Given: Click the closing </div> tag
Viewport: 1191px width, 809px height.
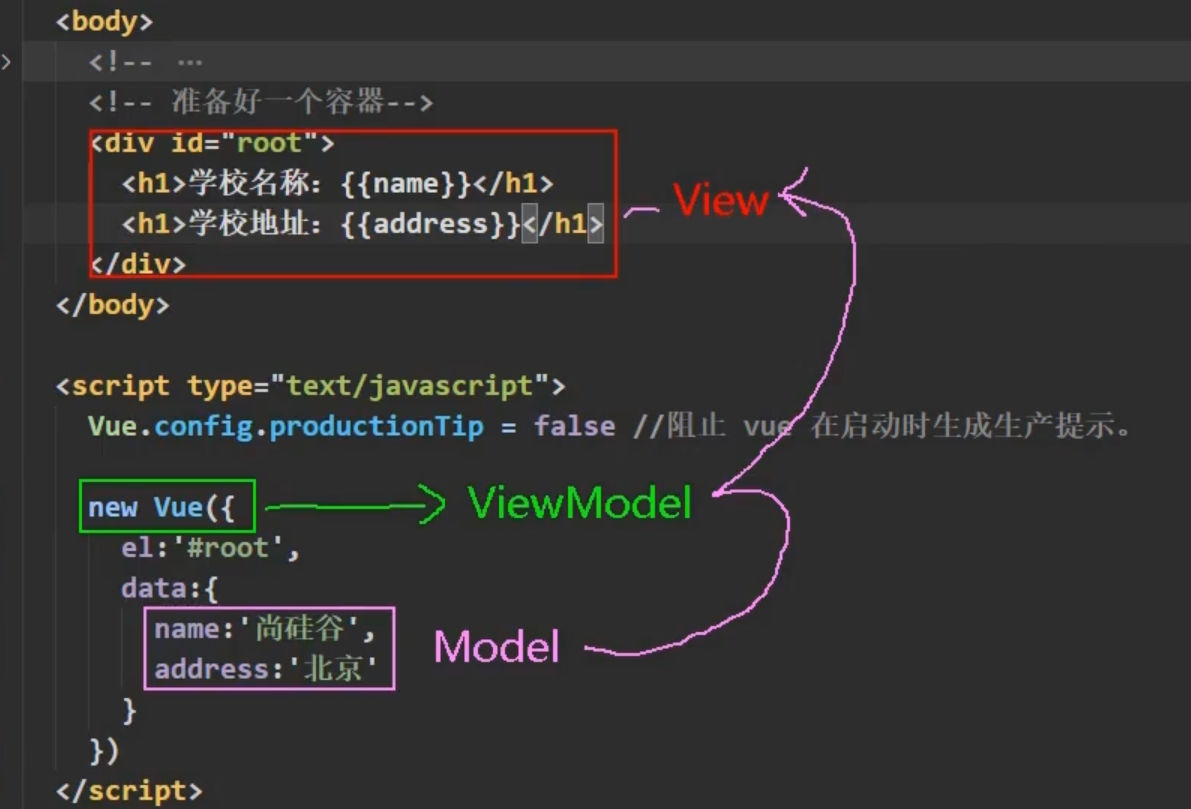Looking at the screenshot, I should click(137, 264).
